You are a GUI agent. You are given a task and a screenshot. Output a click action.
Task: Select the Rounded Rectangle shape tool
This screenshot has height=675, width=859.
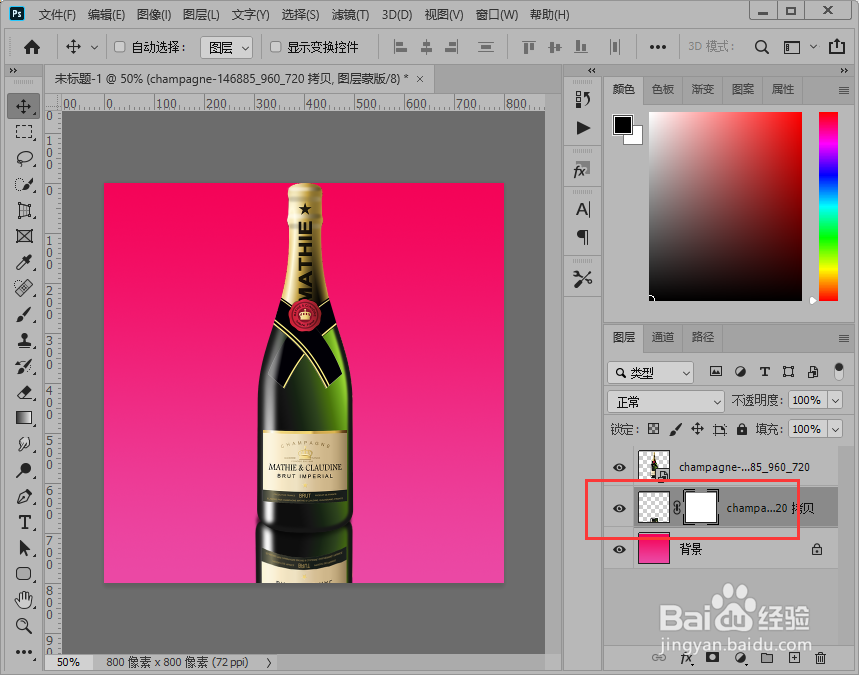(x=24, y=574)
